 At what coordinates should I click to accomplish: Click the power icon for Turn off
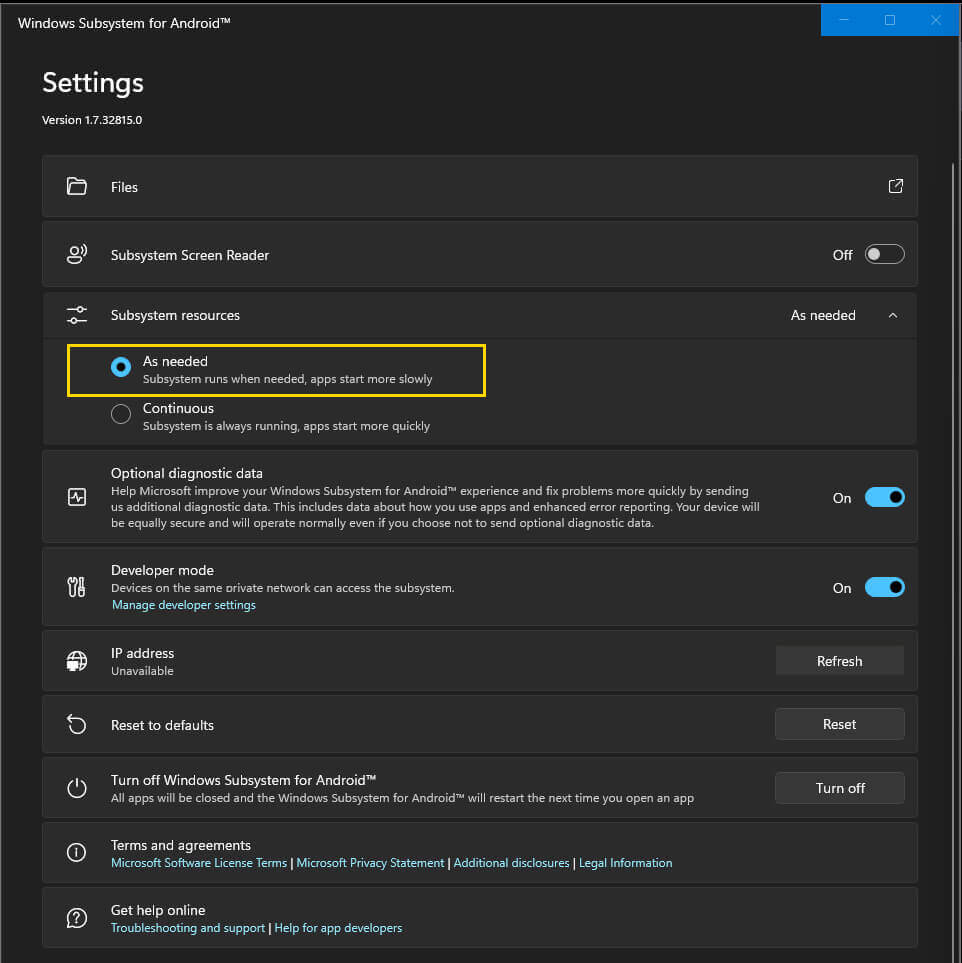click(x=77, y=788)
